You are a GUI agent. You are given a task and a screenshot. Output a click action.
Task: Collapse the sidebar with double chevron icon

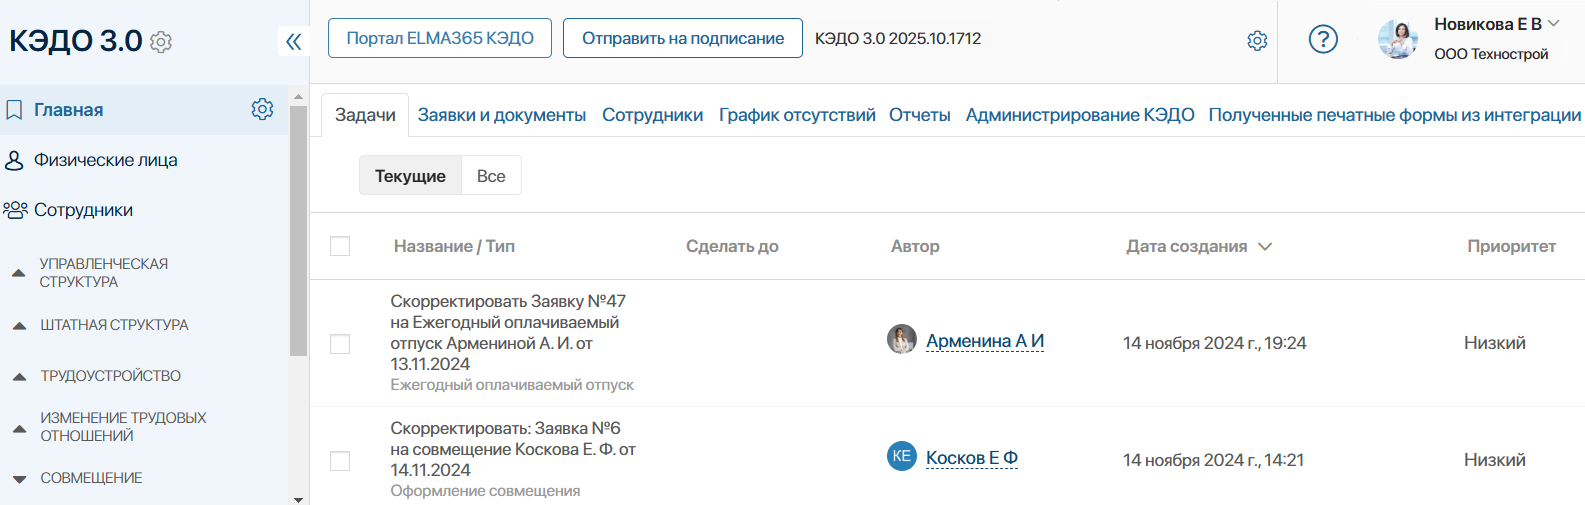click(x=293, y=41)
